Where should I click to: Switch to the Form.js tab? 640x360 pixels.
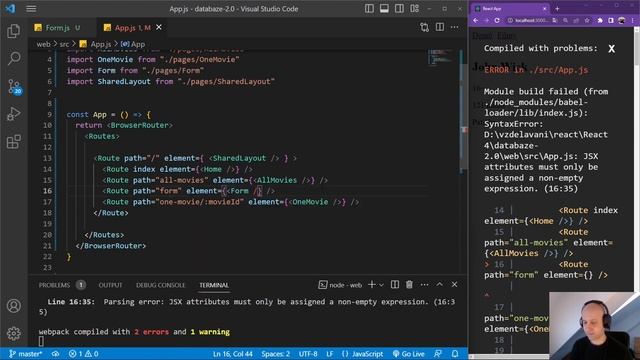coord(58,28)
